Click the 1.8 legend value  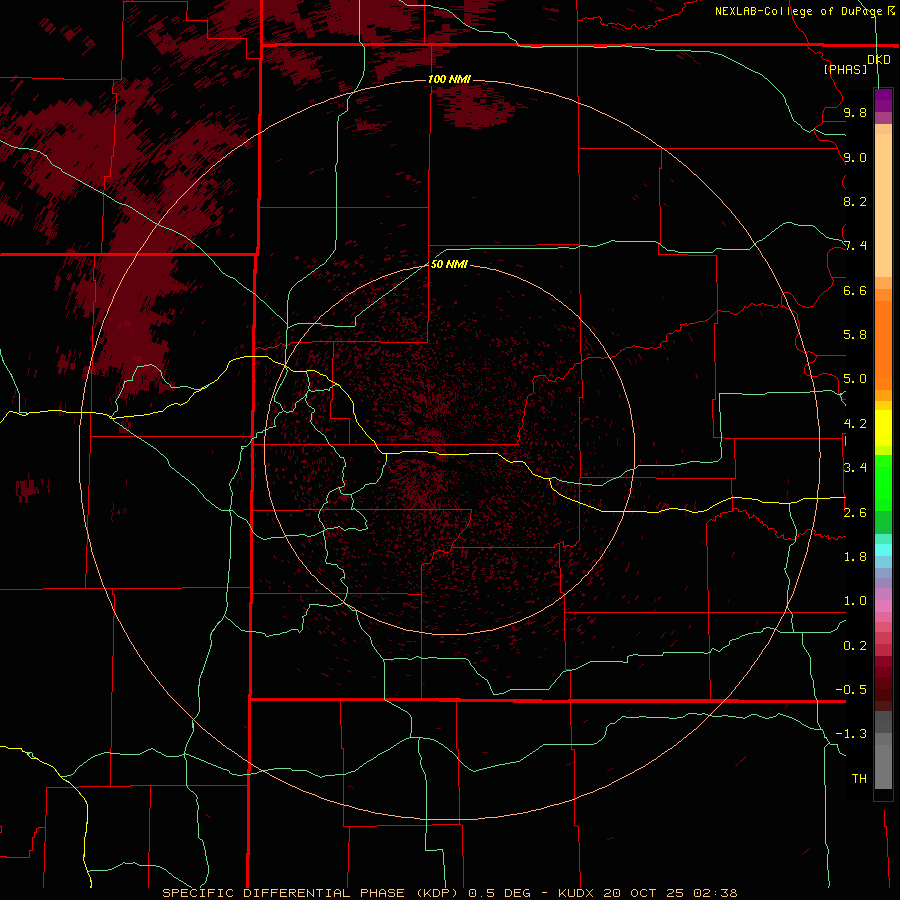pyautogui.click(x=855, y=557)
